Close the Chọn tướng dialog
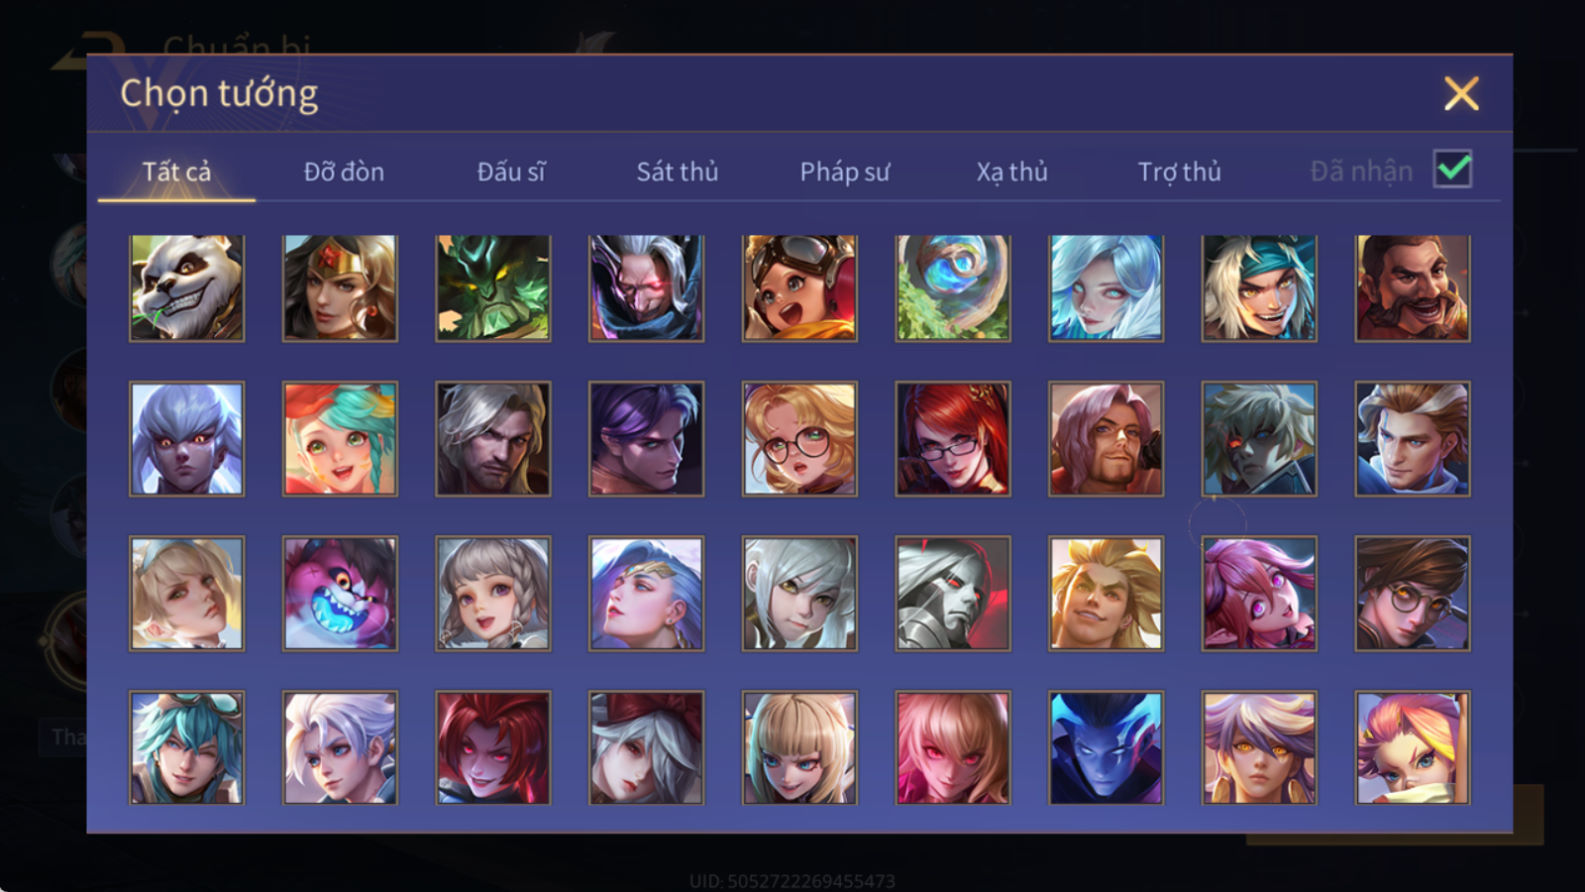 (1461, 94)
